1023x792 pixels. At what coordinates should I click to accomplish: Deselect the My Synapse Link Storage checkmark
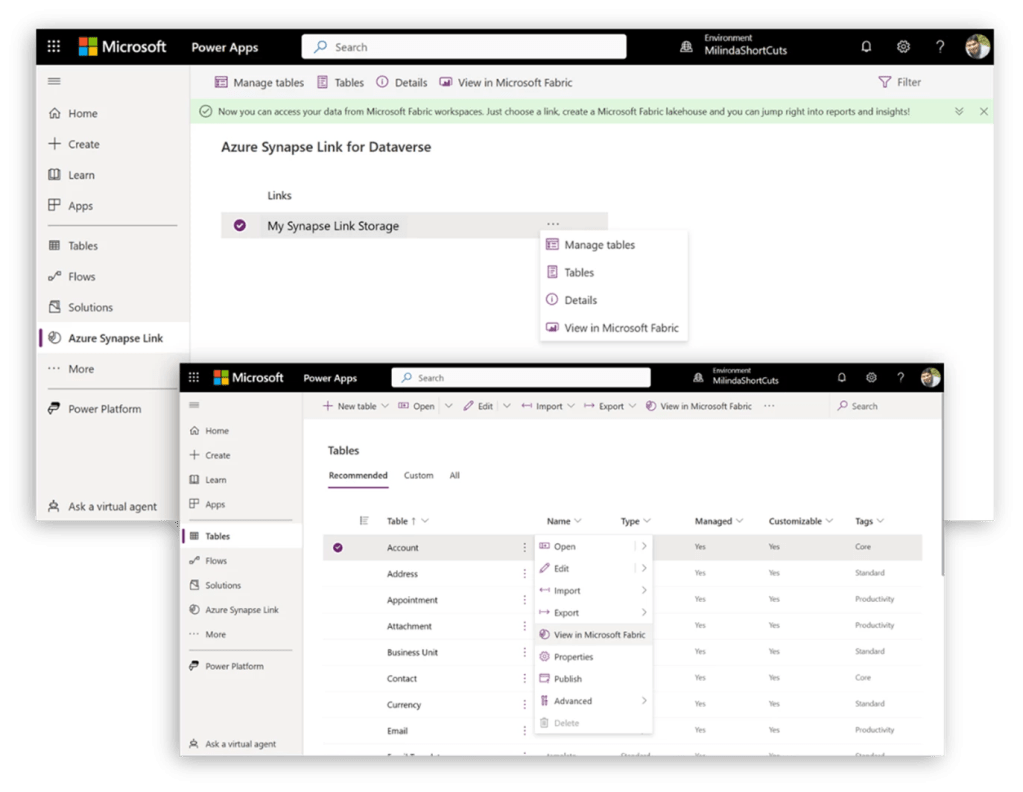[240, 226]
